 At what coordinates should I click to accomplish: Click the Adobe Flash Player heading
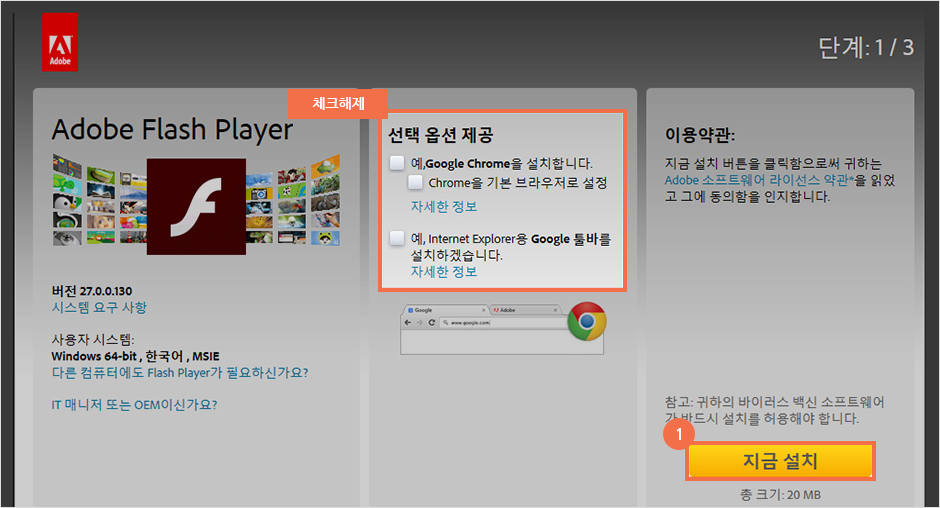(x=173, y=130)
